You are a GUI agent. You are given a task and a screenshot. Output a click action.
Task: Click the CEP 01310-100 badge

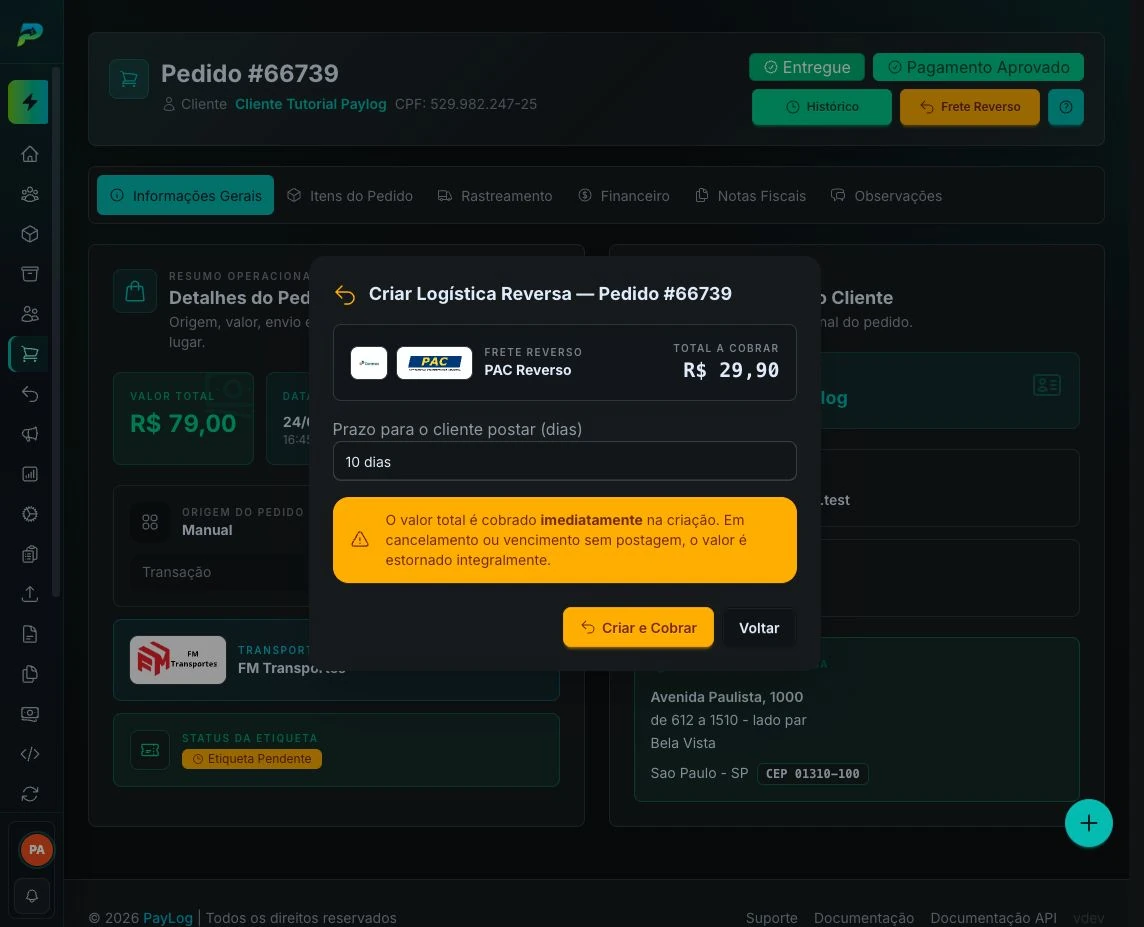(x=813, y=773)
